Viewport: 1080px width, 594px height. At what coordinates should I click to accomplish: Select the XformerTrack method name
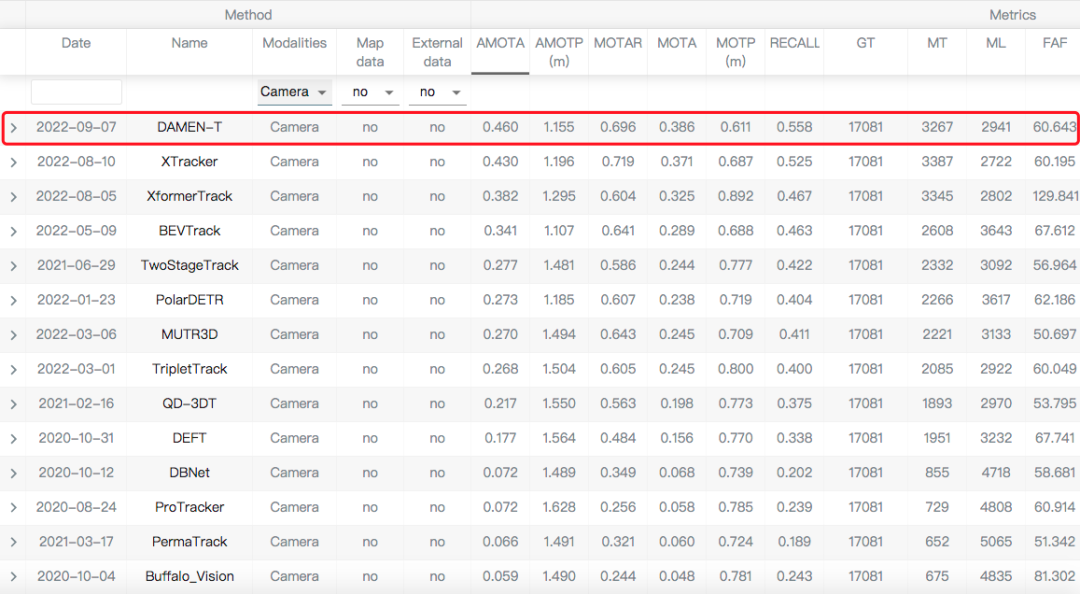point(189,197)
